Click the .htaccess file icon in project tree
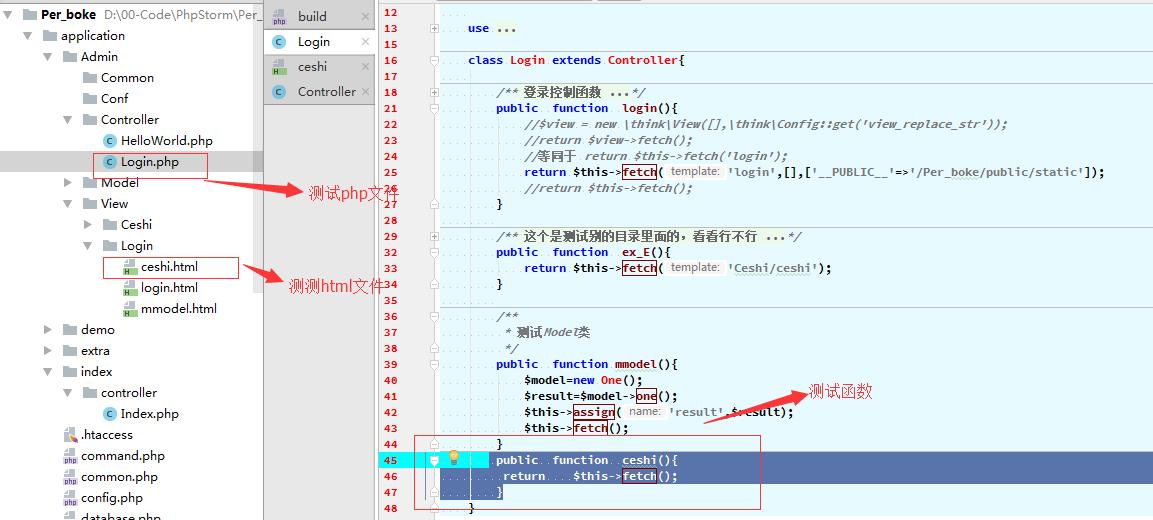 (70, 435)
